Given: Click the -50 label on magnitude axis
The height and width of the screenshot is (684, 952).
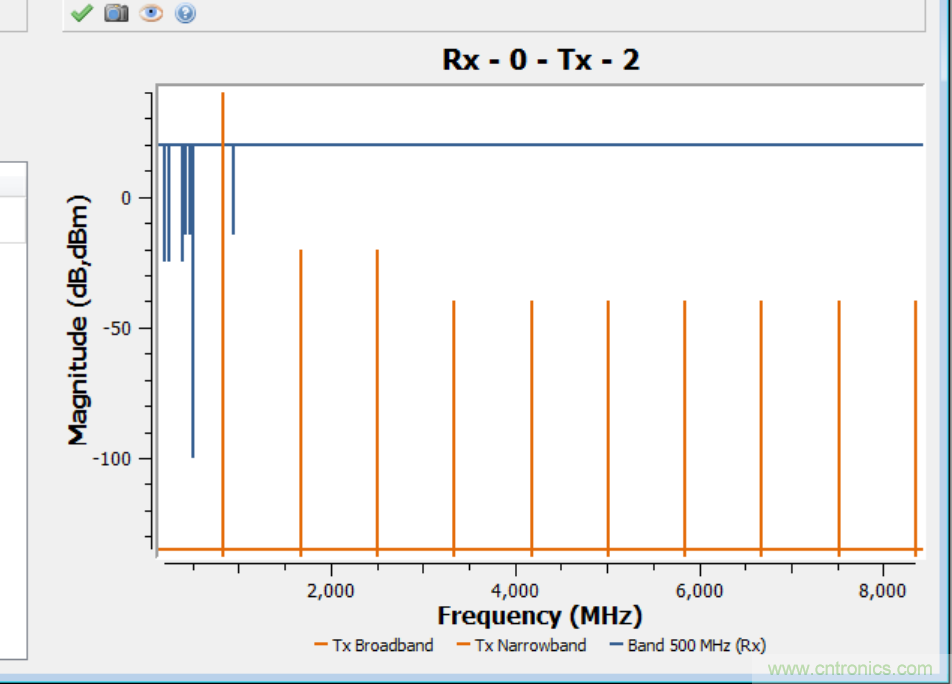Looking at the screenshot, I should point(117,329).
